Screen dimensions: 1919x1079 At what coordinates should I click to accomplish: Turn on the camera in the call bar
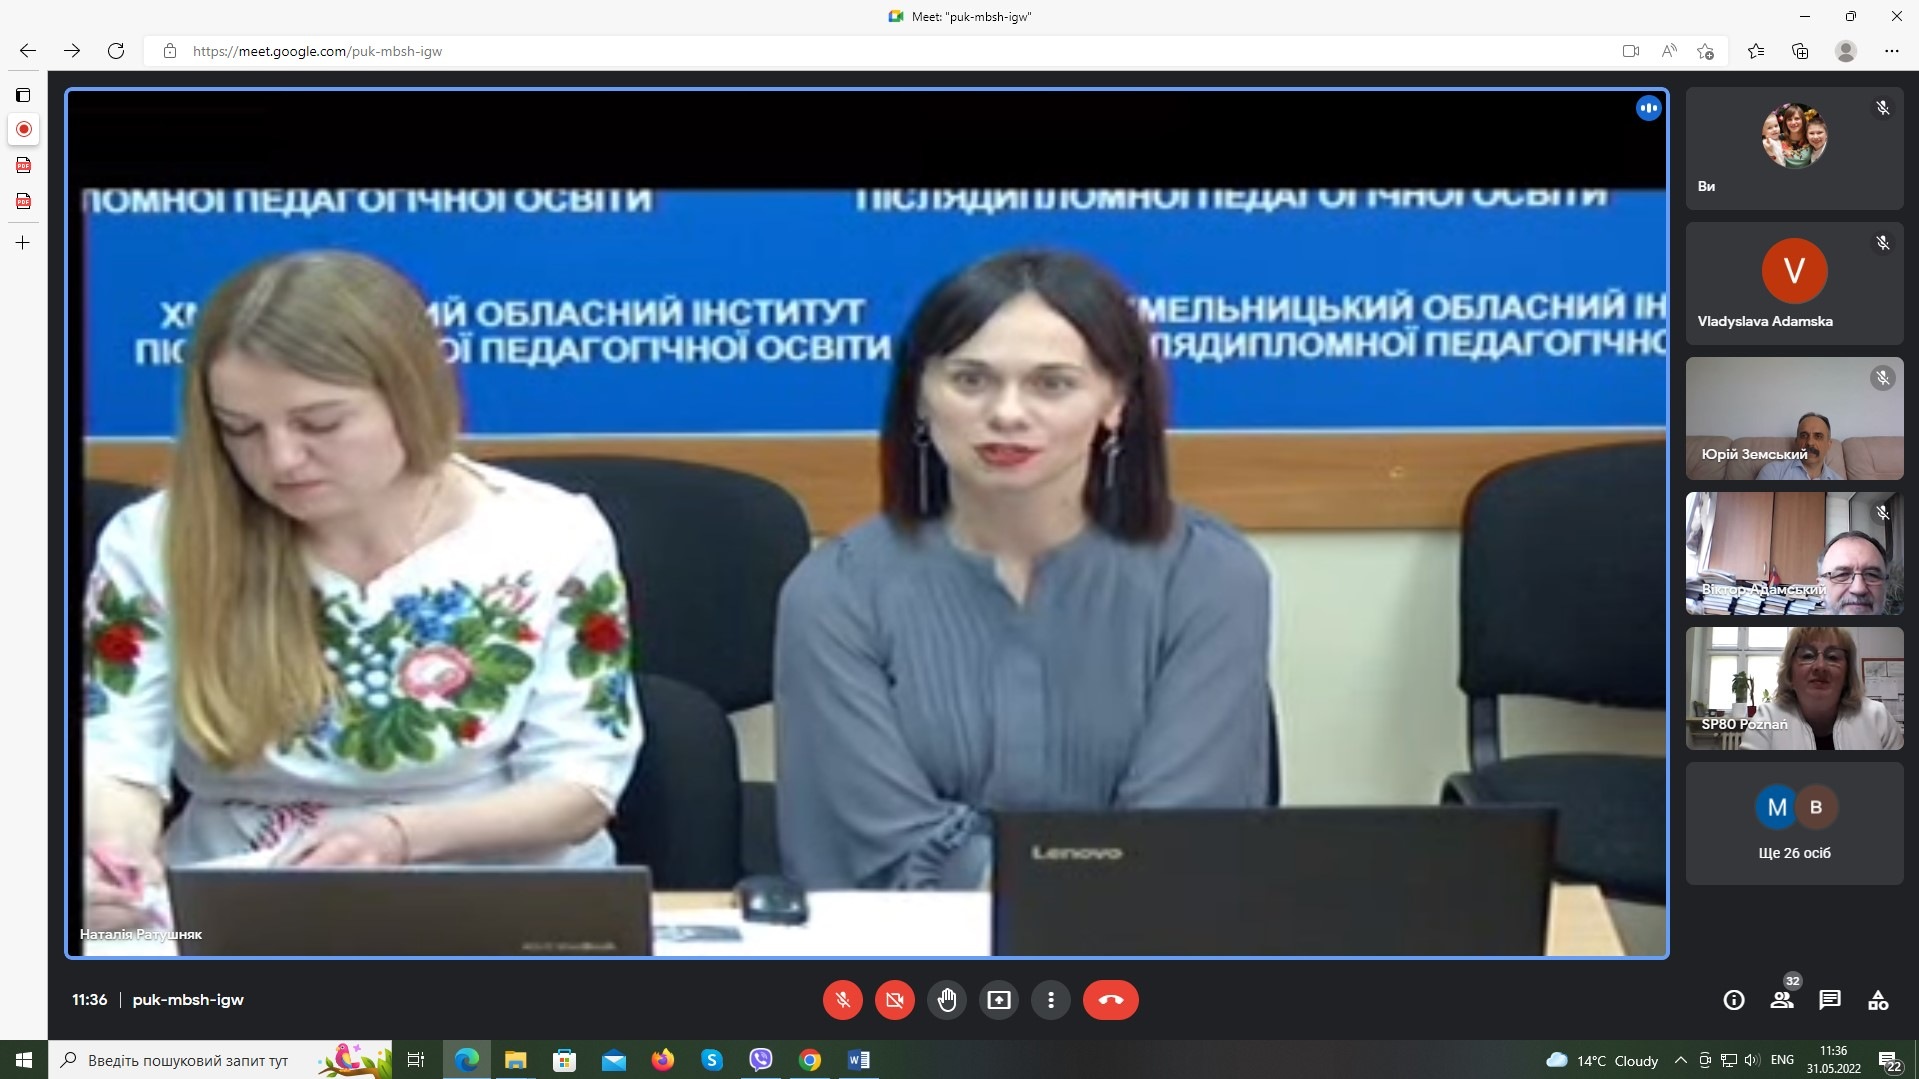pos(894,1000)
